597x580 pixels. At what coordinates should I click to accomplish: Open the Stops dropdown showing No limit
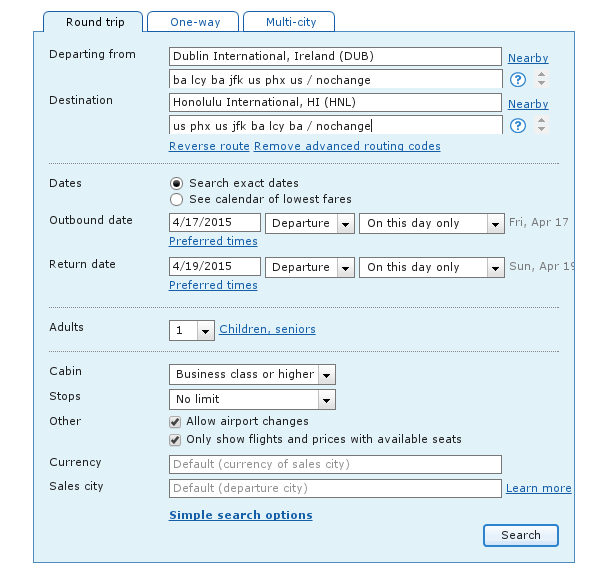point(252,399)
